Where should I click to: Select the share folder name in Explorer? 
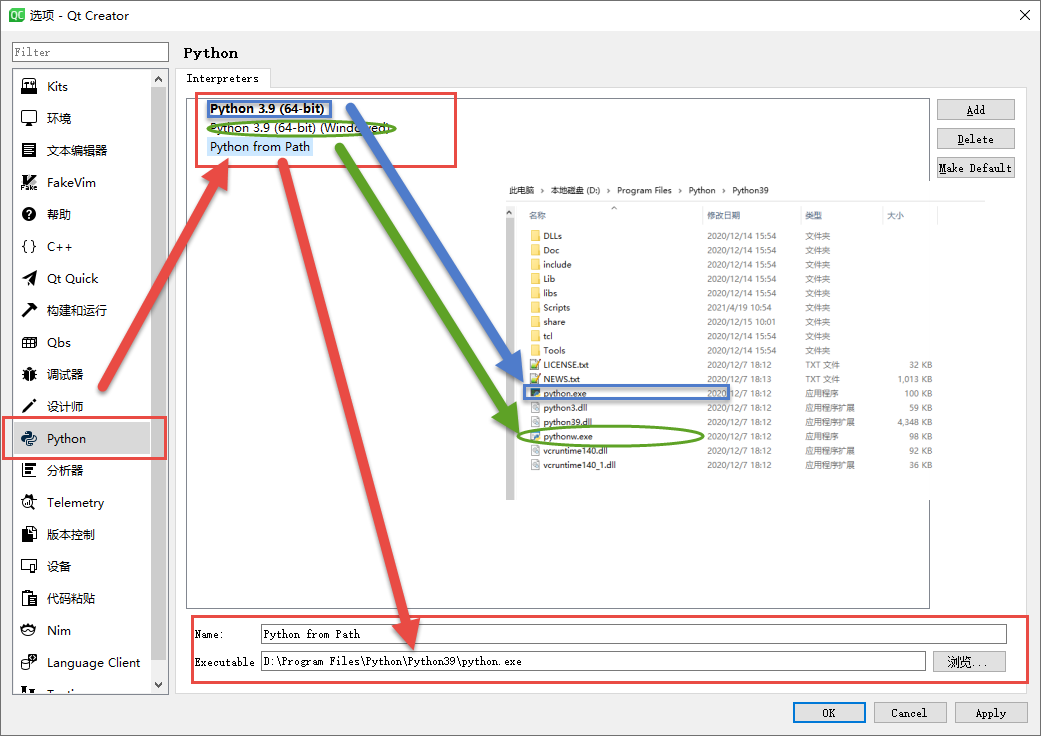[554, 322]
